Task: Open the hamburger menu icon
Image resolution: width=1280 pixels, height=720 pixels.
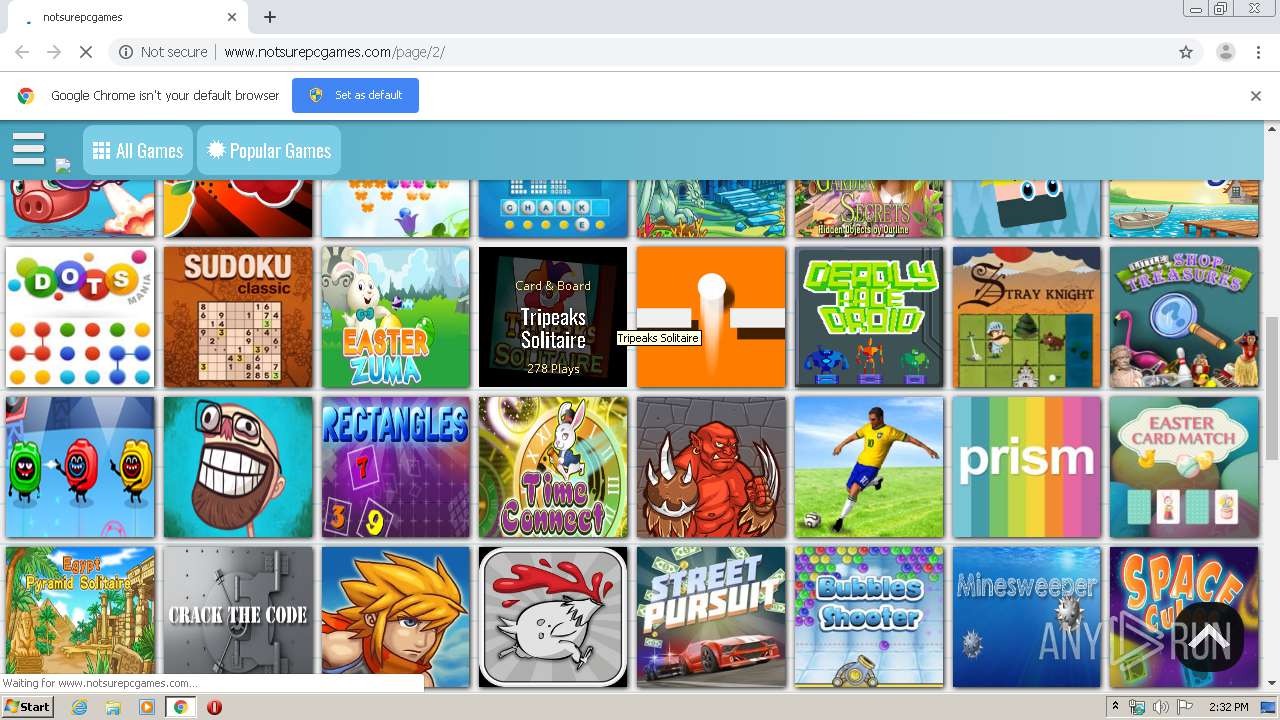Action: (x=28, y=148)
